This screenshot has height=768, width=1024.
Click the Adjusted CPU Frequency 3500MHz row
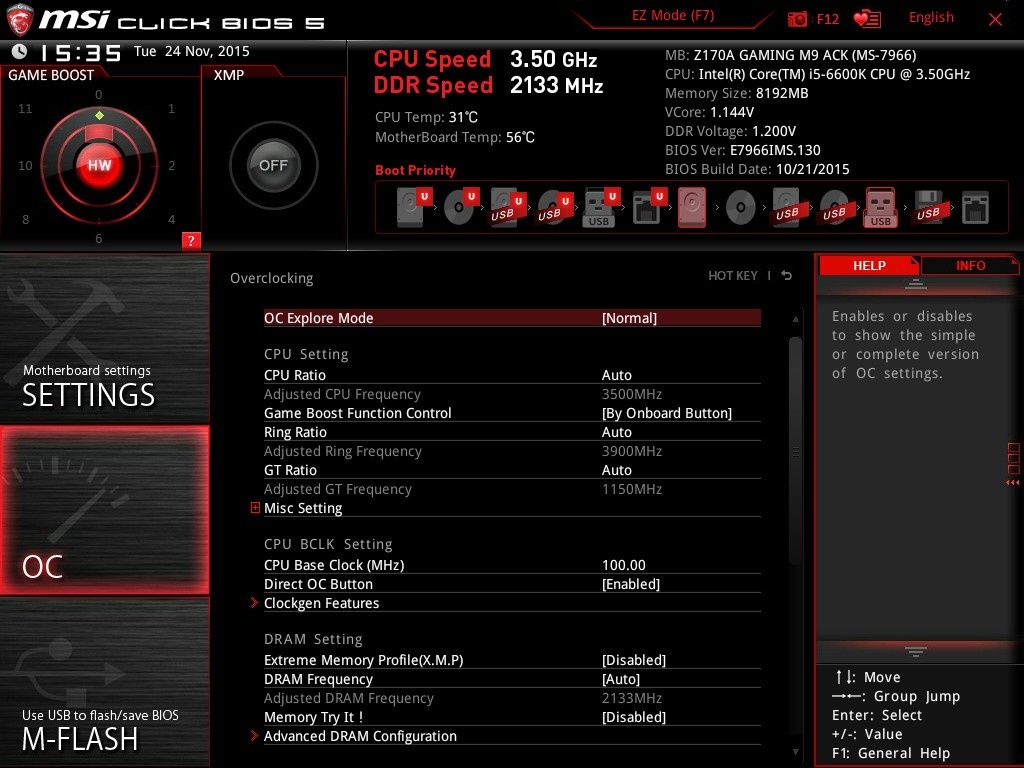(512, 394)
